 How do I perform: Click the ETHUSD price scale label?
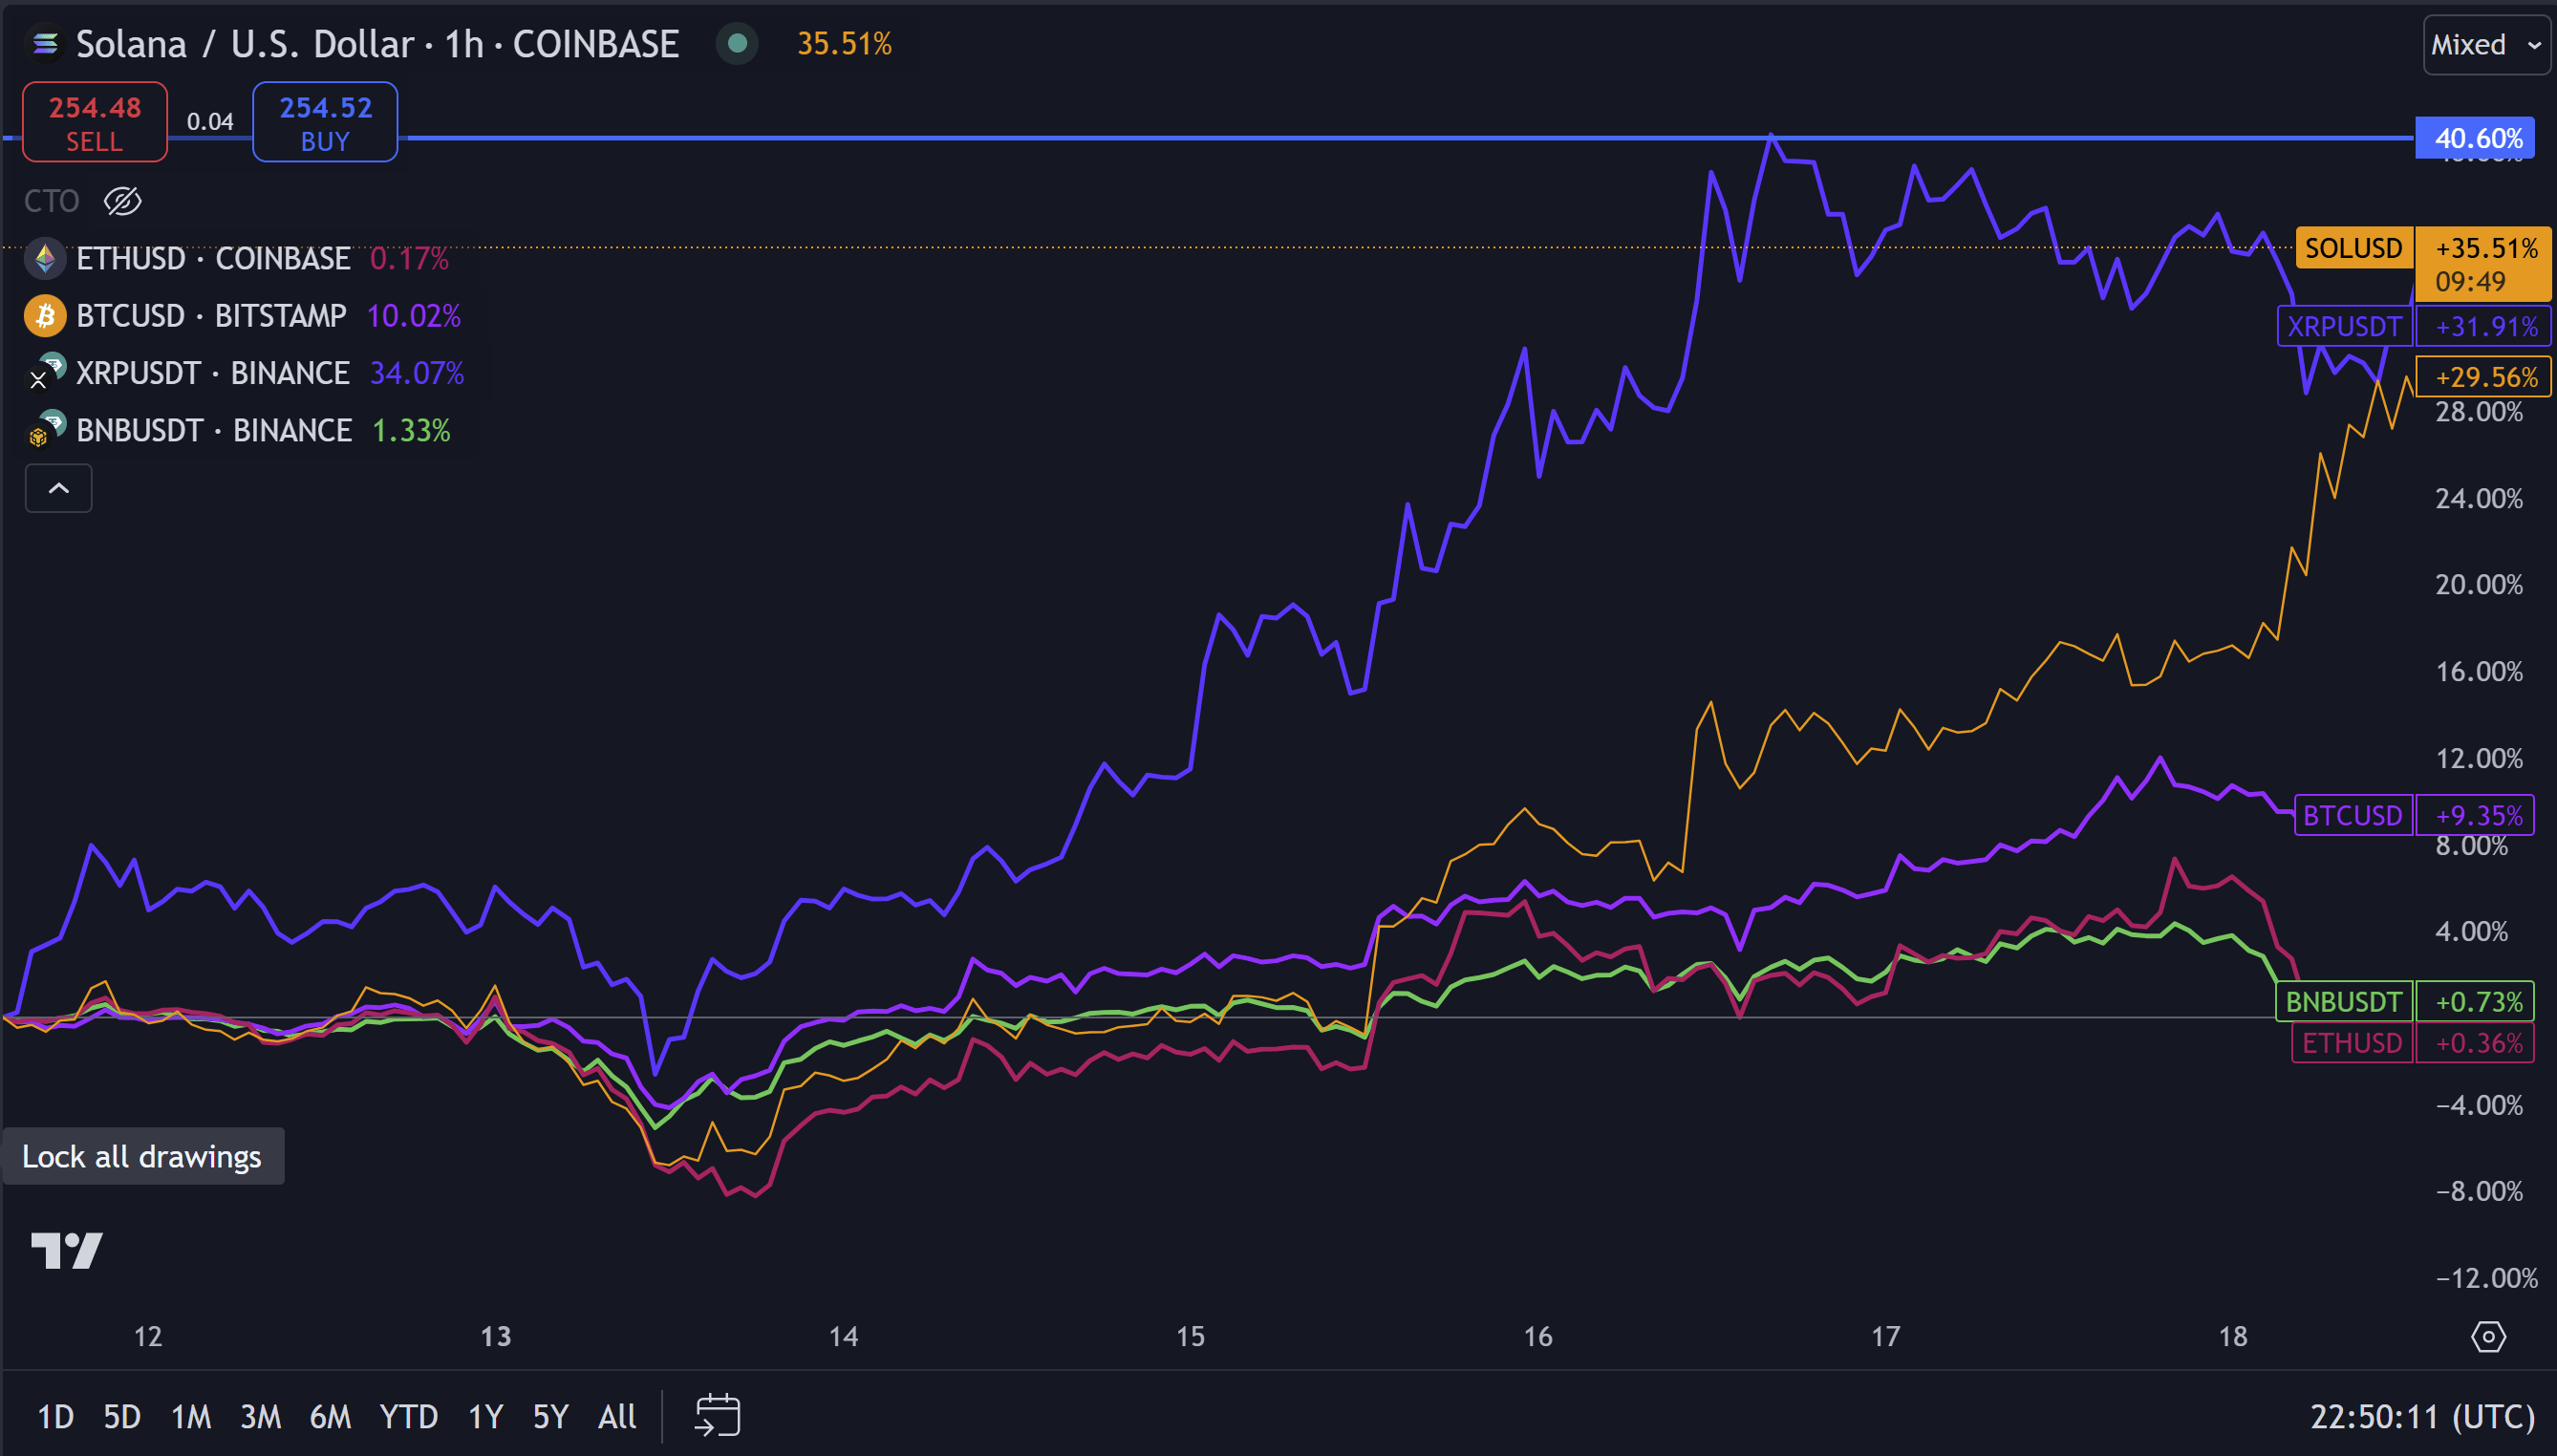click(x=2352, y=1043)
